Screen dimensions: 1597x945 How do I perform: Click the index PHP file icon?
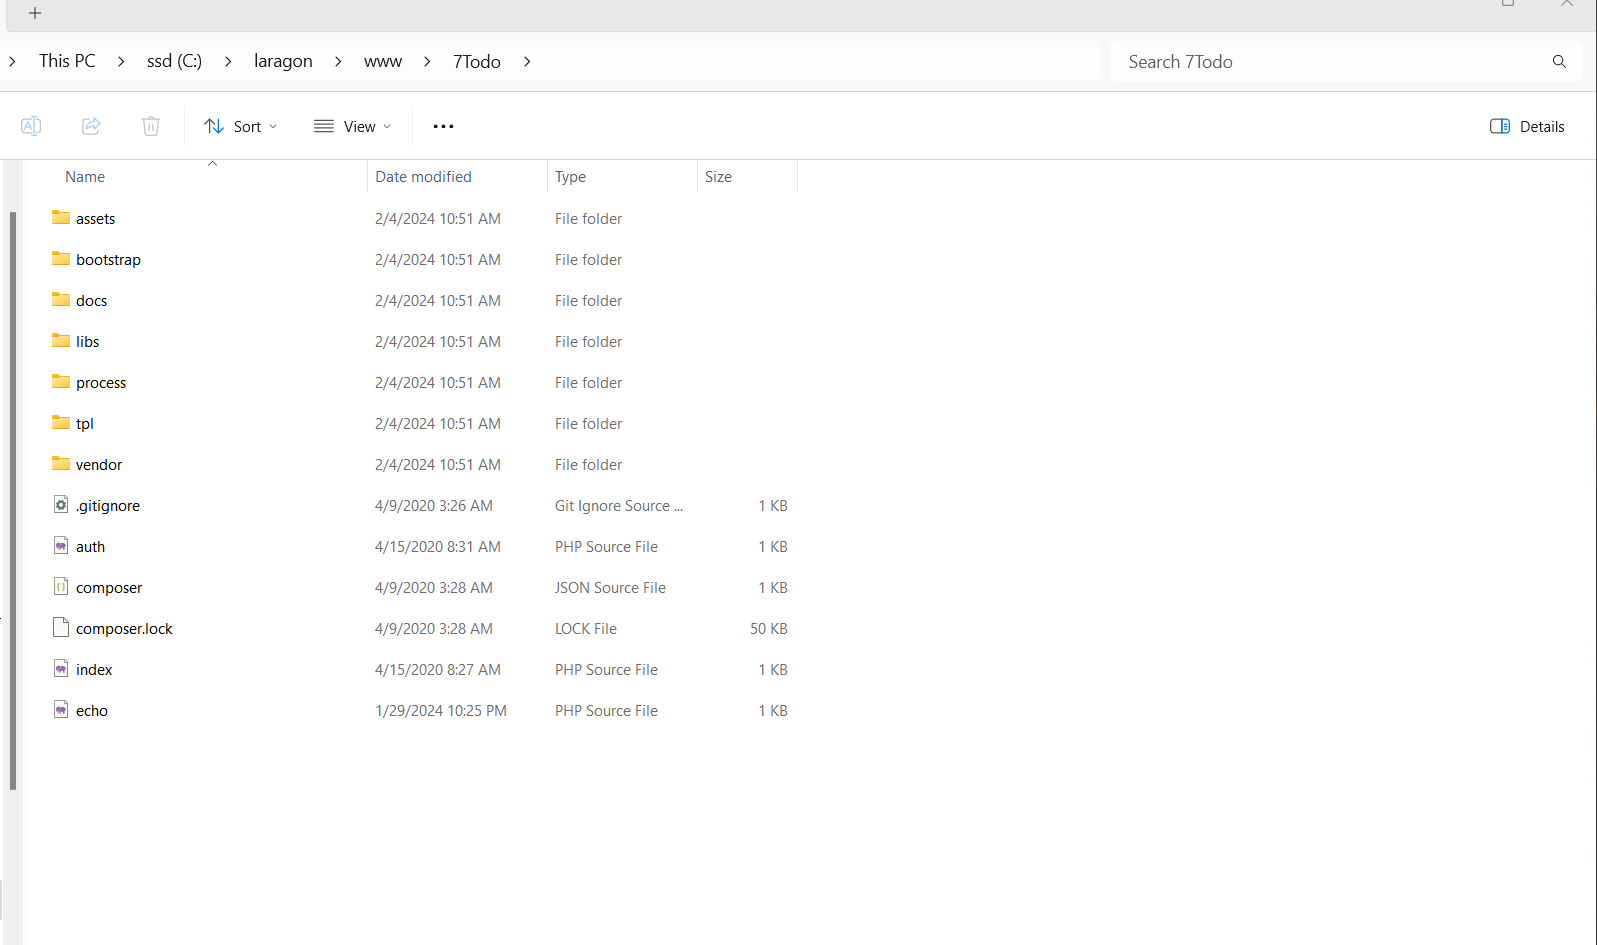pyautogui.click(x=61, y=669)
